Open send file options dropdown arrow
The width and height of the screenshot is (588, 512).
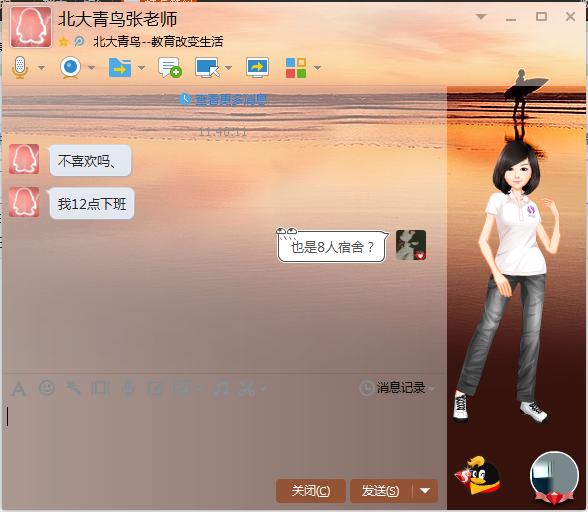tap(141, 68)
